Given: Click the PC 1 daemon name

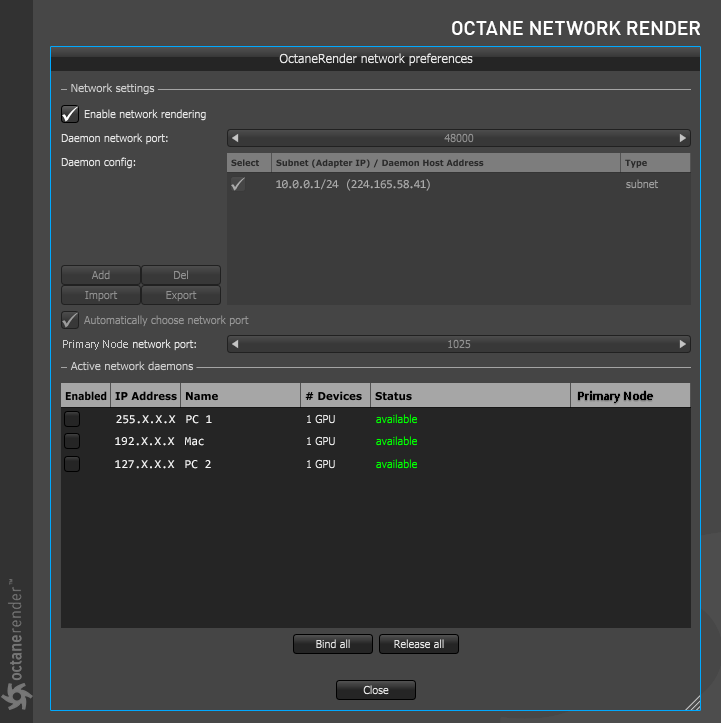Looking at the screenshot, I should click(198, 419).
